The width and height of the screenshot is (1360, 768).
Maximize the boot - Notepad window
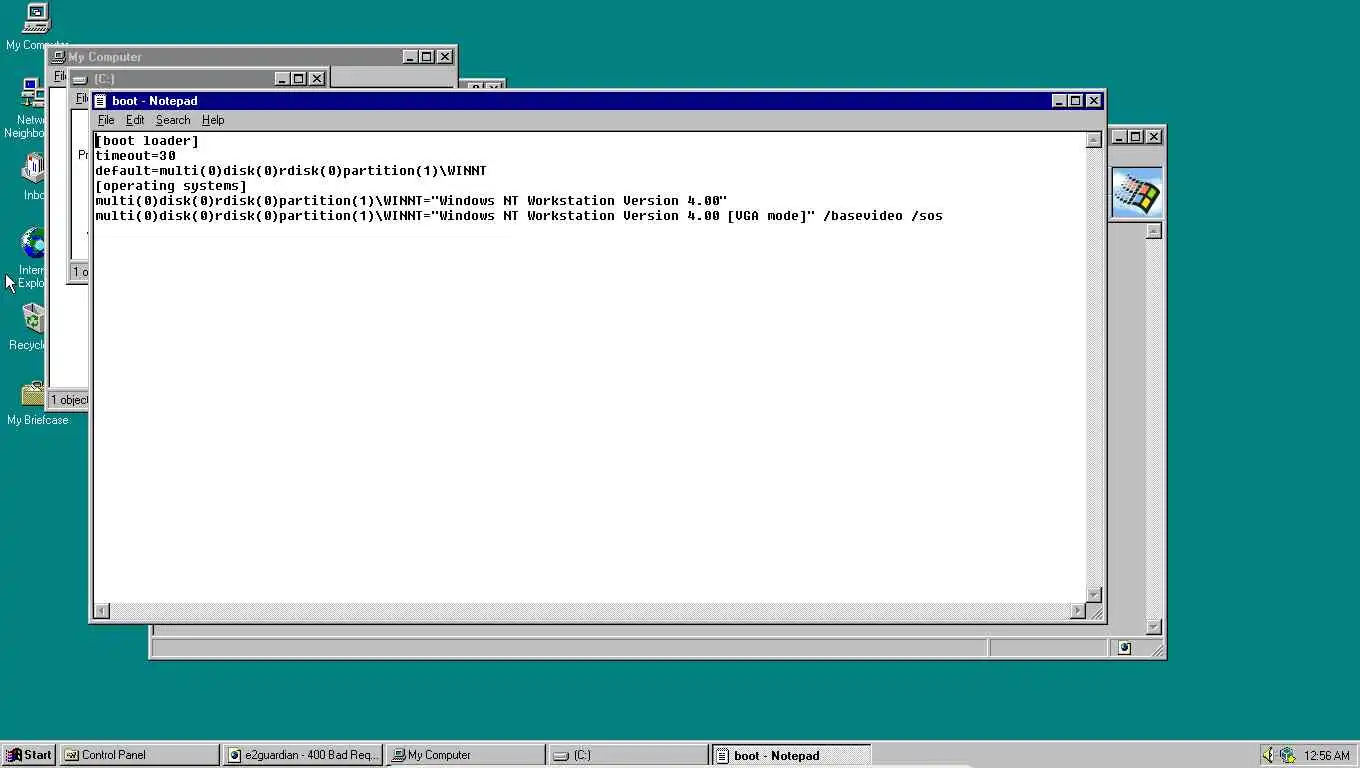[1075, 101]
